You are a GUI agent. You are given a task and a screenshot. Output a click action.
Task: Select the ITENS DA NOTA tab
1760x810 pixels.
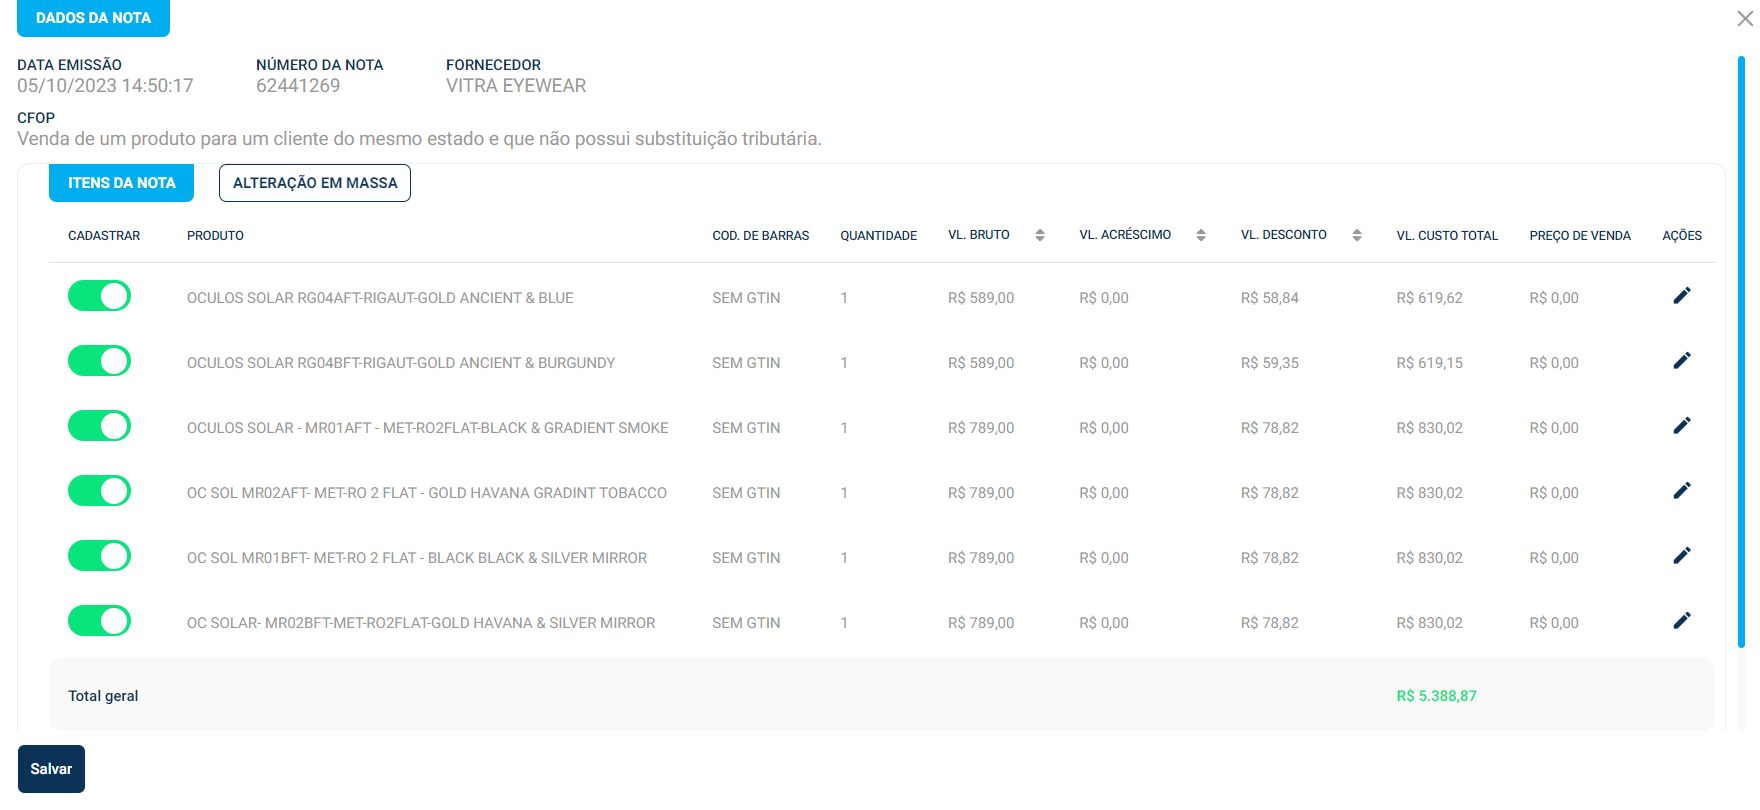(121, 183)
